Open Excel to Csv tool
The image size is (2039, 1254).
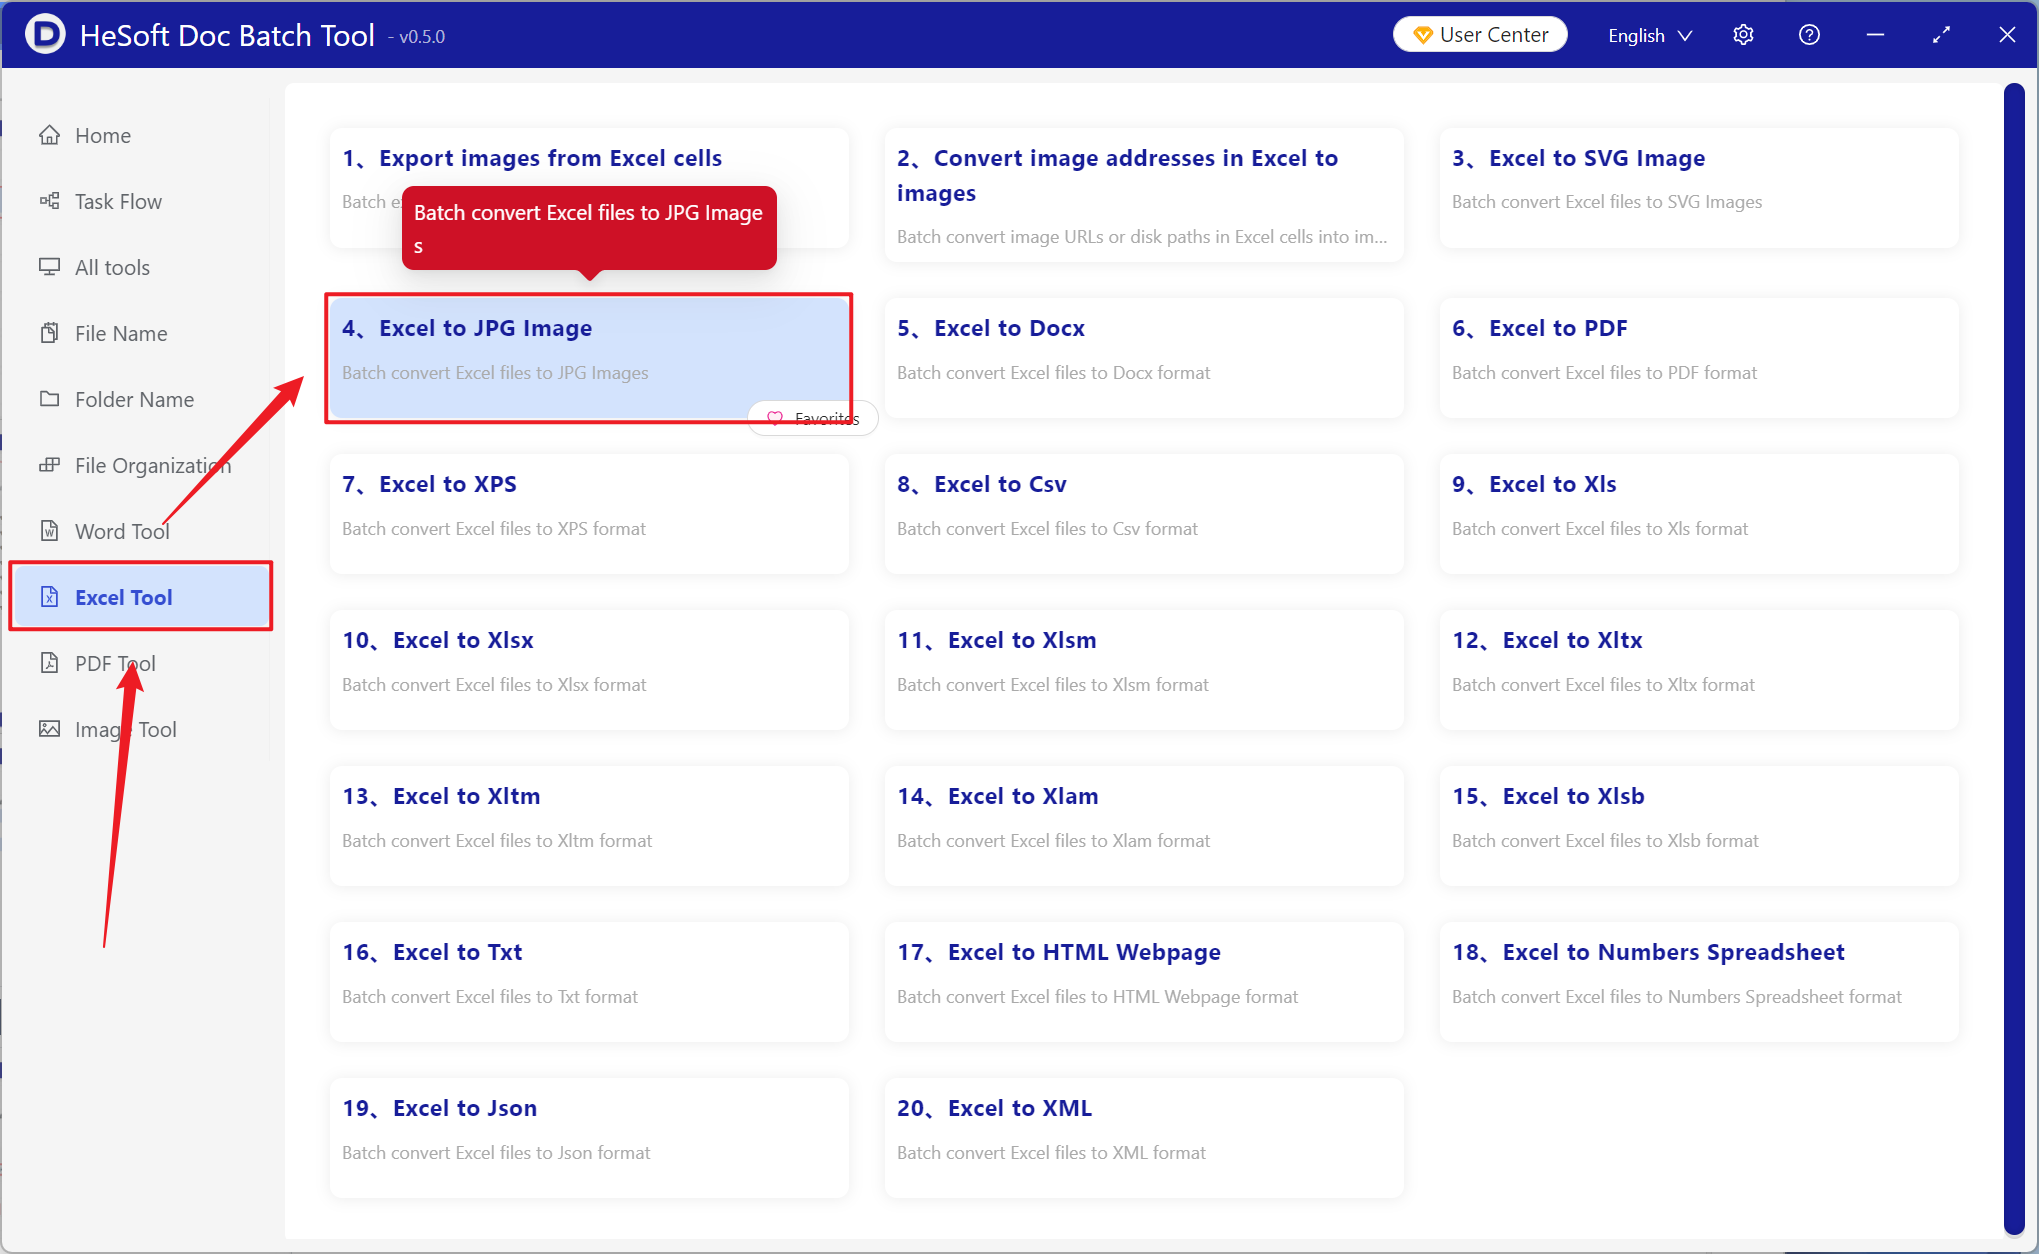point(1144,514)
